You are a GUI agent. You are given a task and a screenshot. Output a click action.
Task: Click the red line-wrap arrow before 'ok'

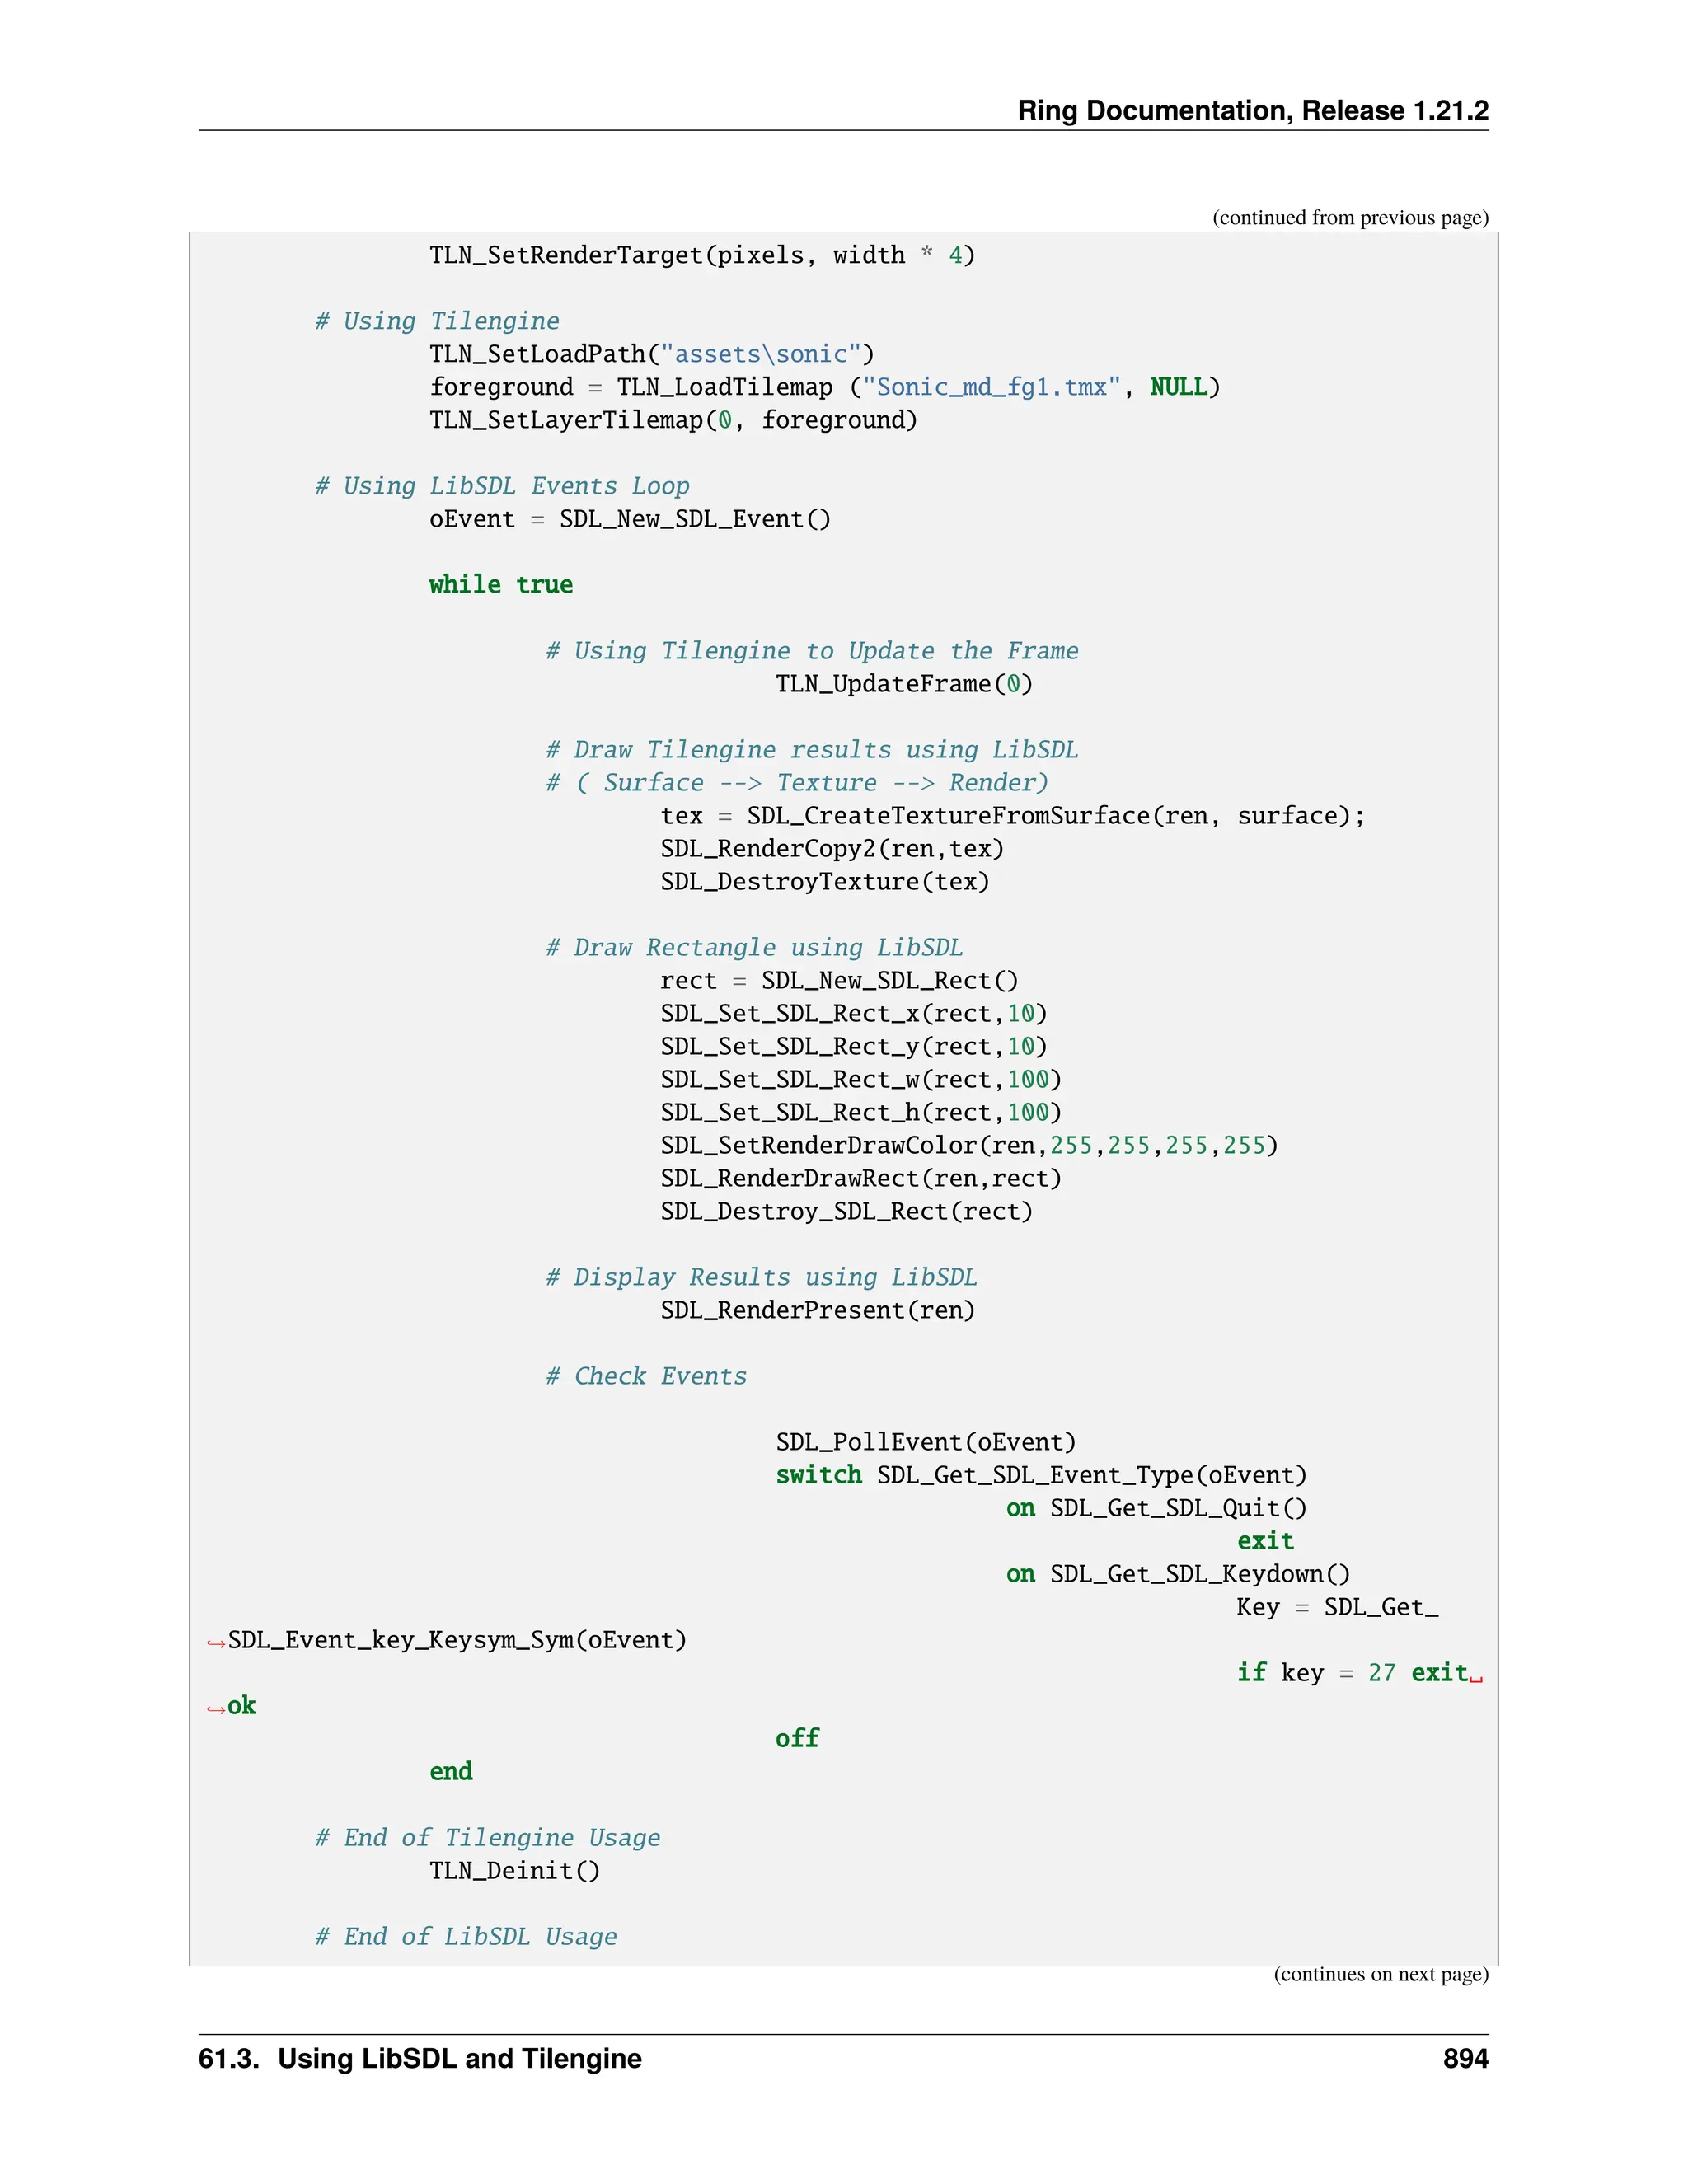pos(215,1709)
